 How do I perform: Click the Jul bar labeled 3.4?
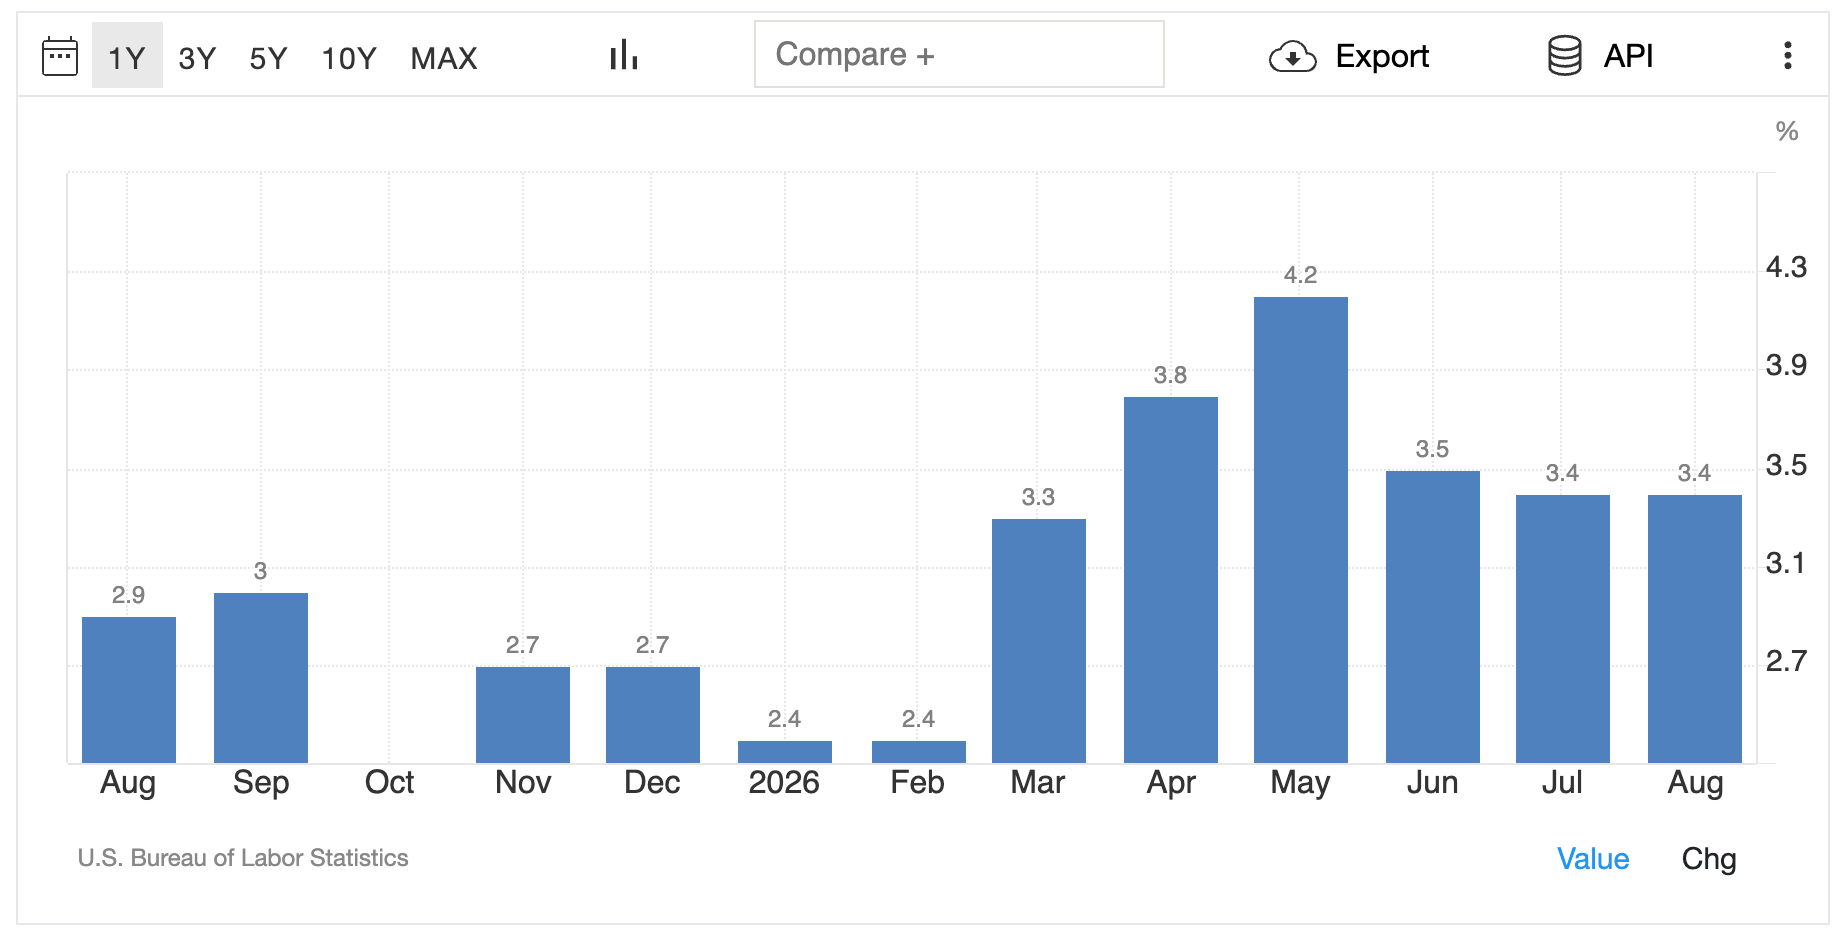tap(1563, 629)
